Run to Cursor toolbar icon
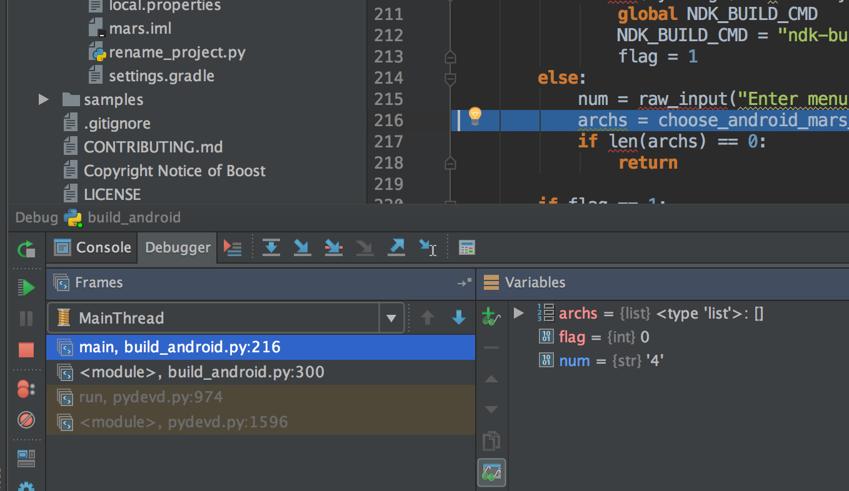The width and height of the screenshot is (849, 491). coord(427,247)
